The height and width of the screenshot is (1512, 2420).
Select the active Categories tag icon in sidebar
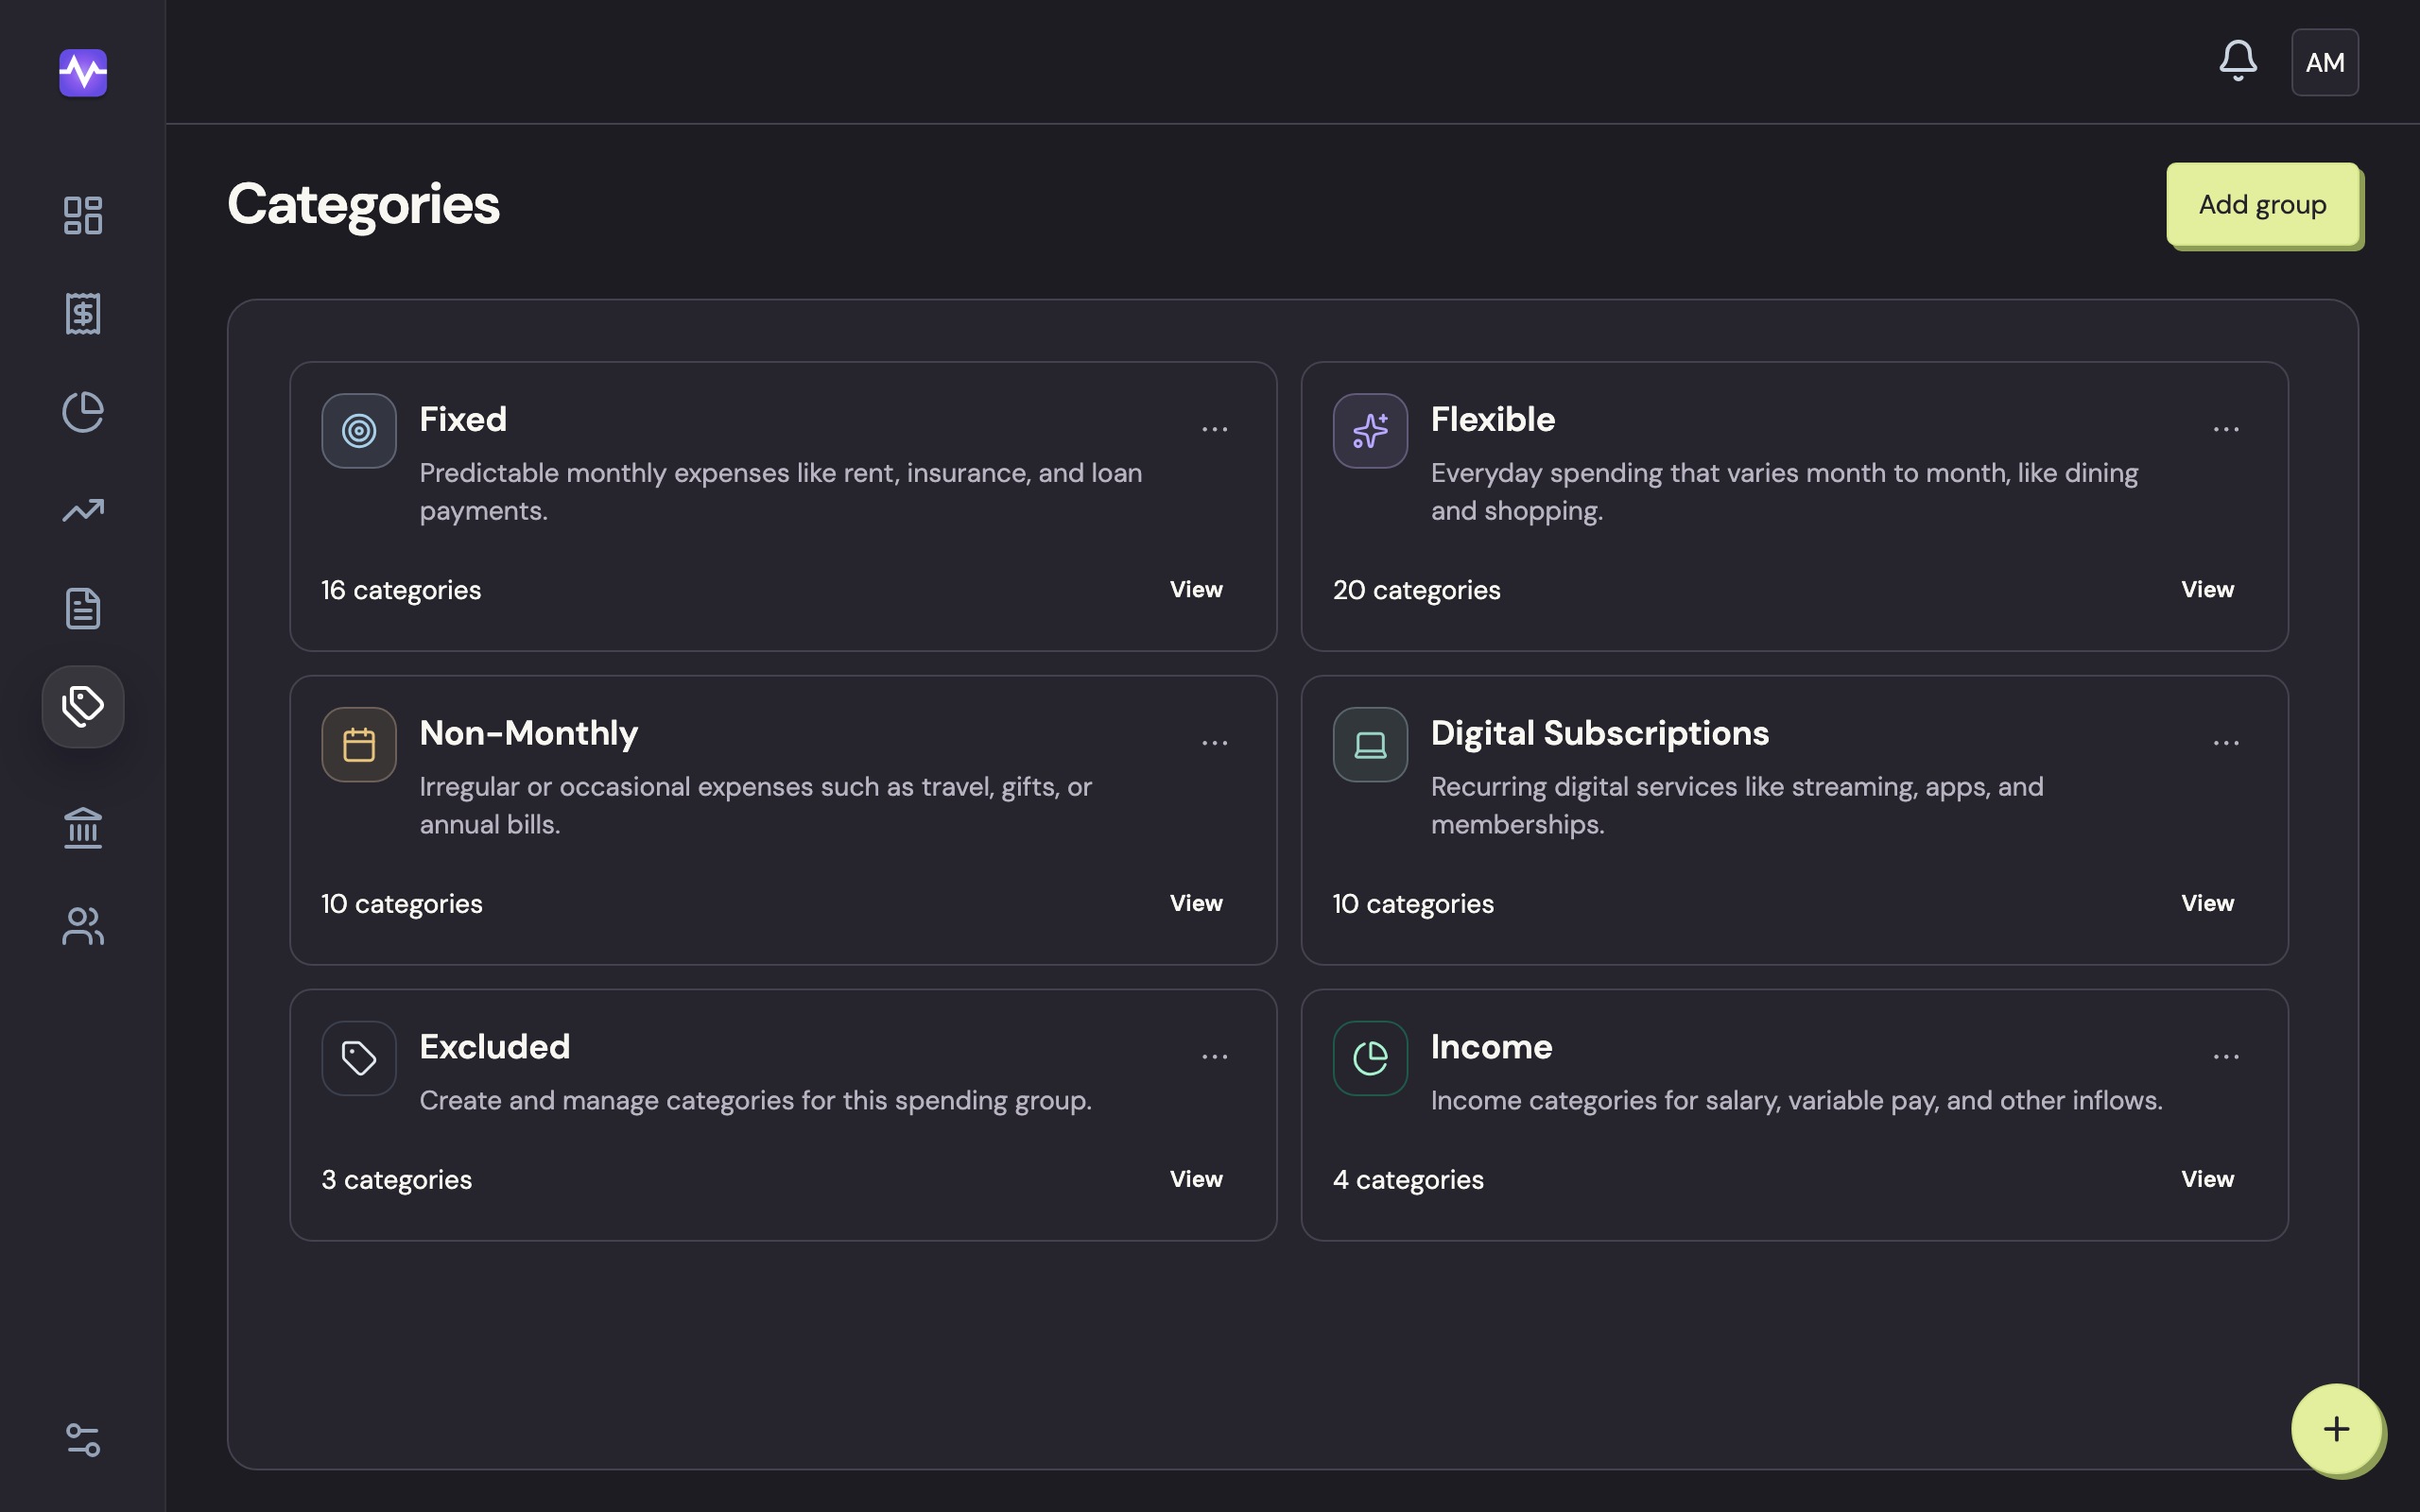coord(83,707)
